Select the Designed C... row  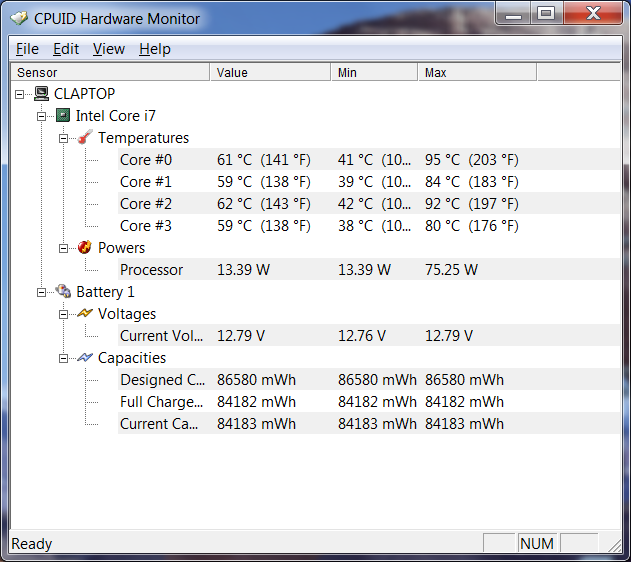369,379
